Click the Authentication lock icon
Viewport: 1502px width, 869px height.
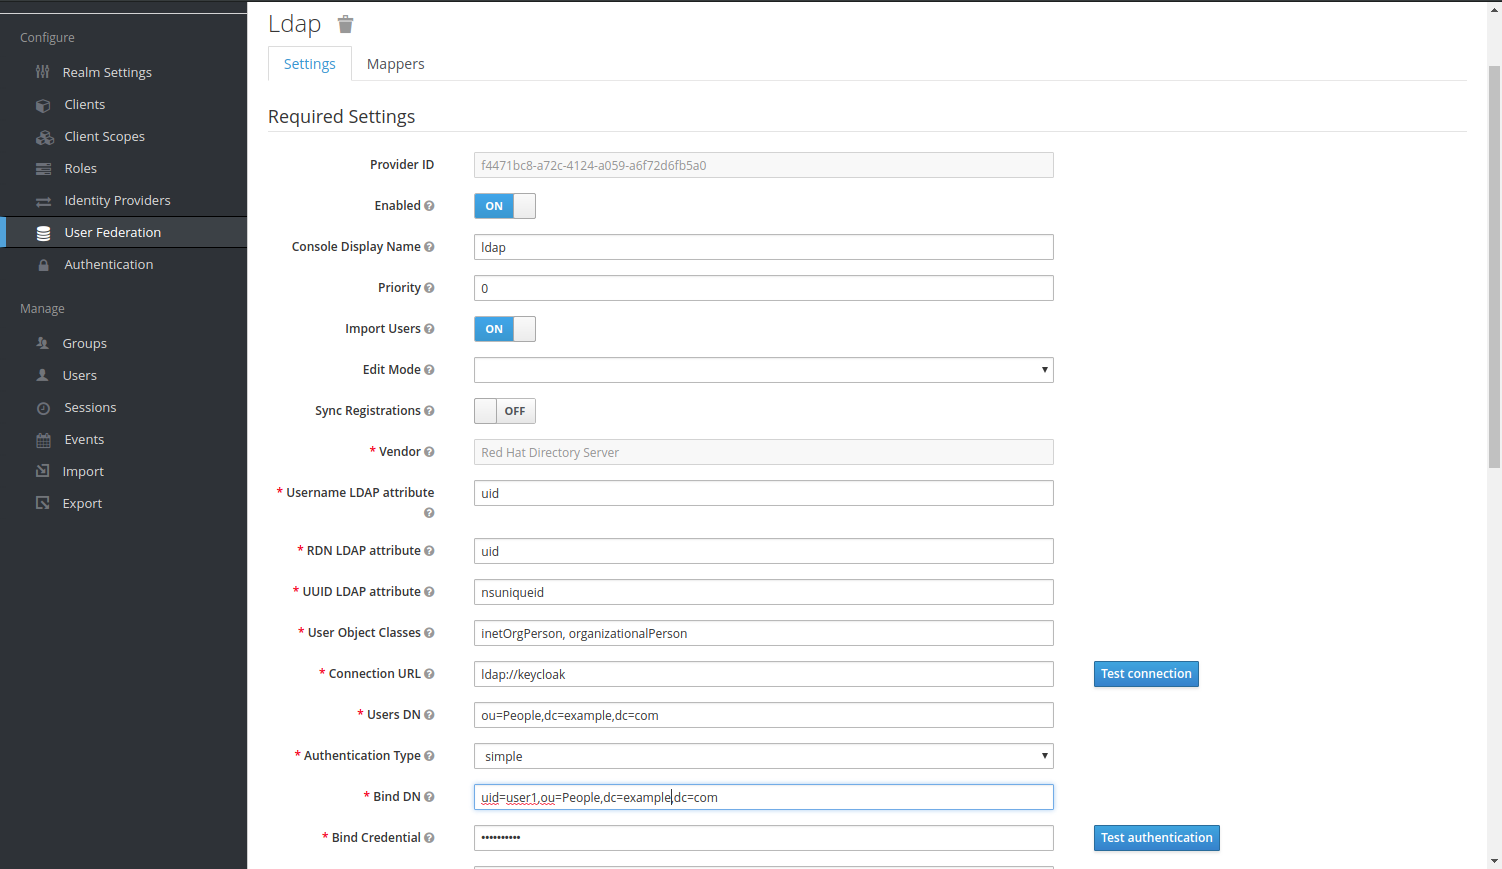pyautogui.click(x=43, y=265)
